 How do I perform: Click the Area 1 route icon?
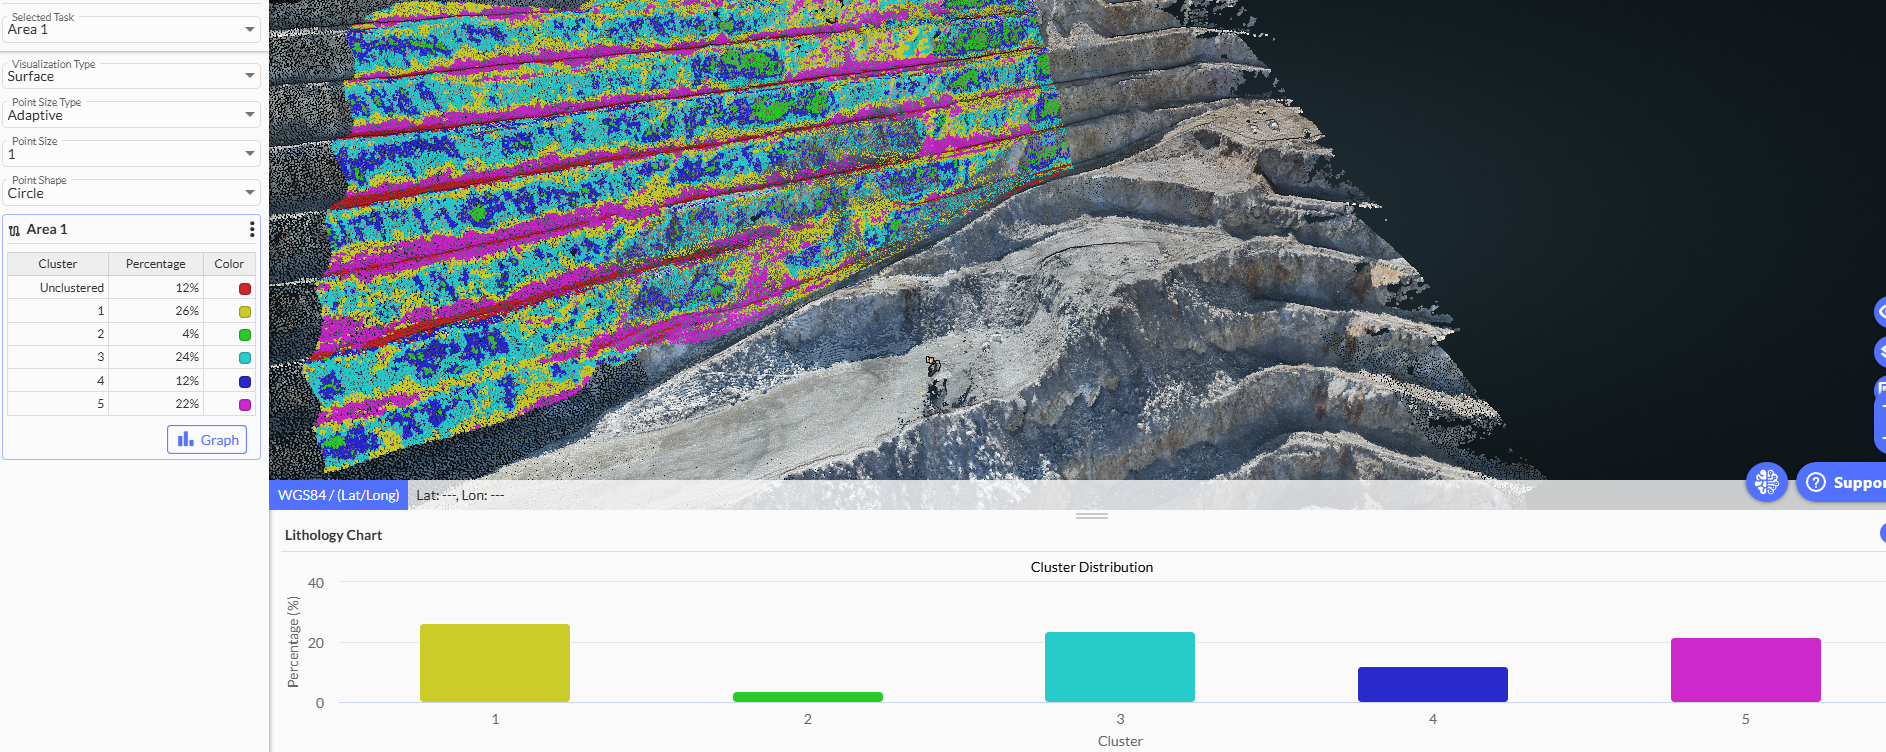pyautogui.click(x=14, y=231)
